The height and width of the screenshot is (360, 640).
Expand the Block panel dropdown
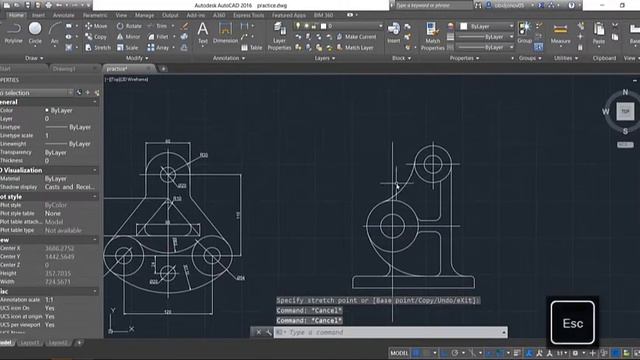pyautogui.click(x=401, y=58)
